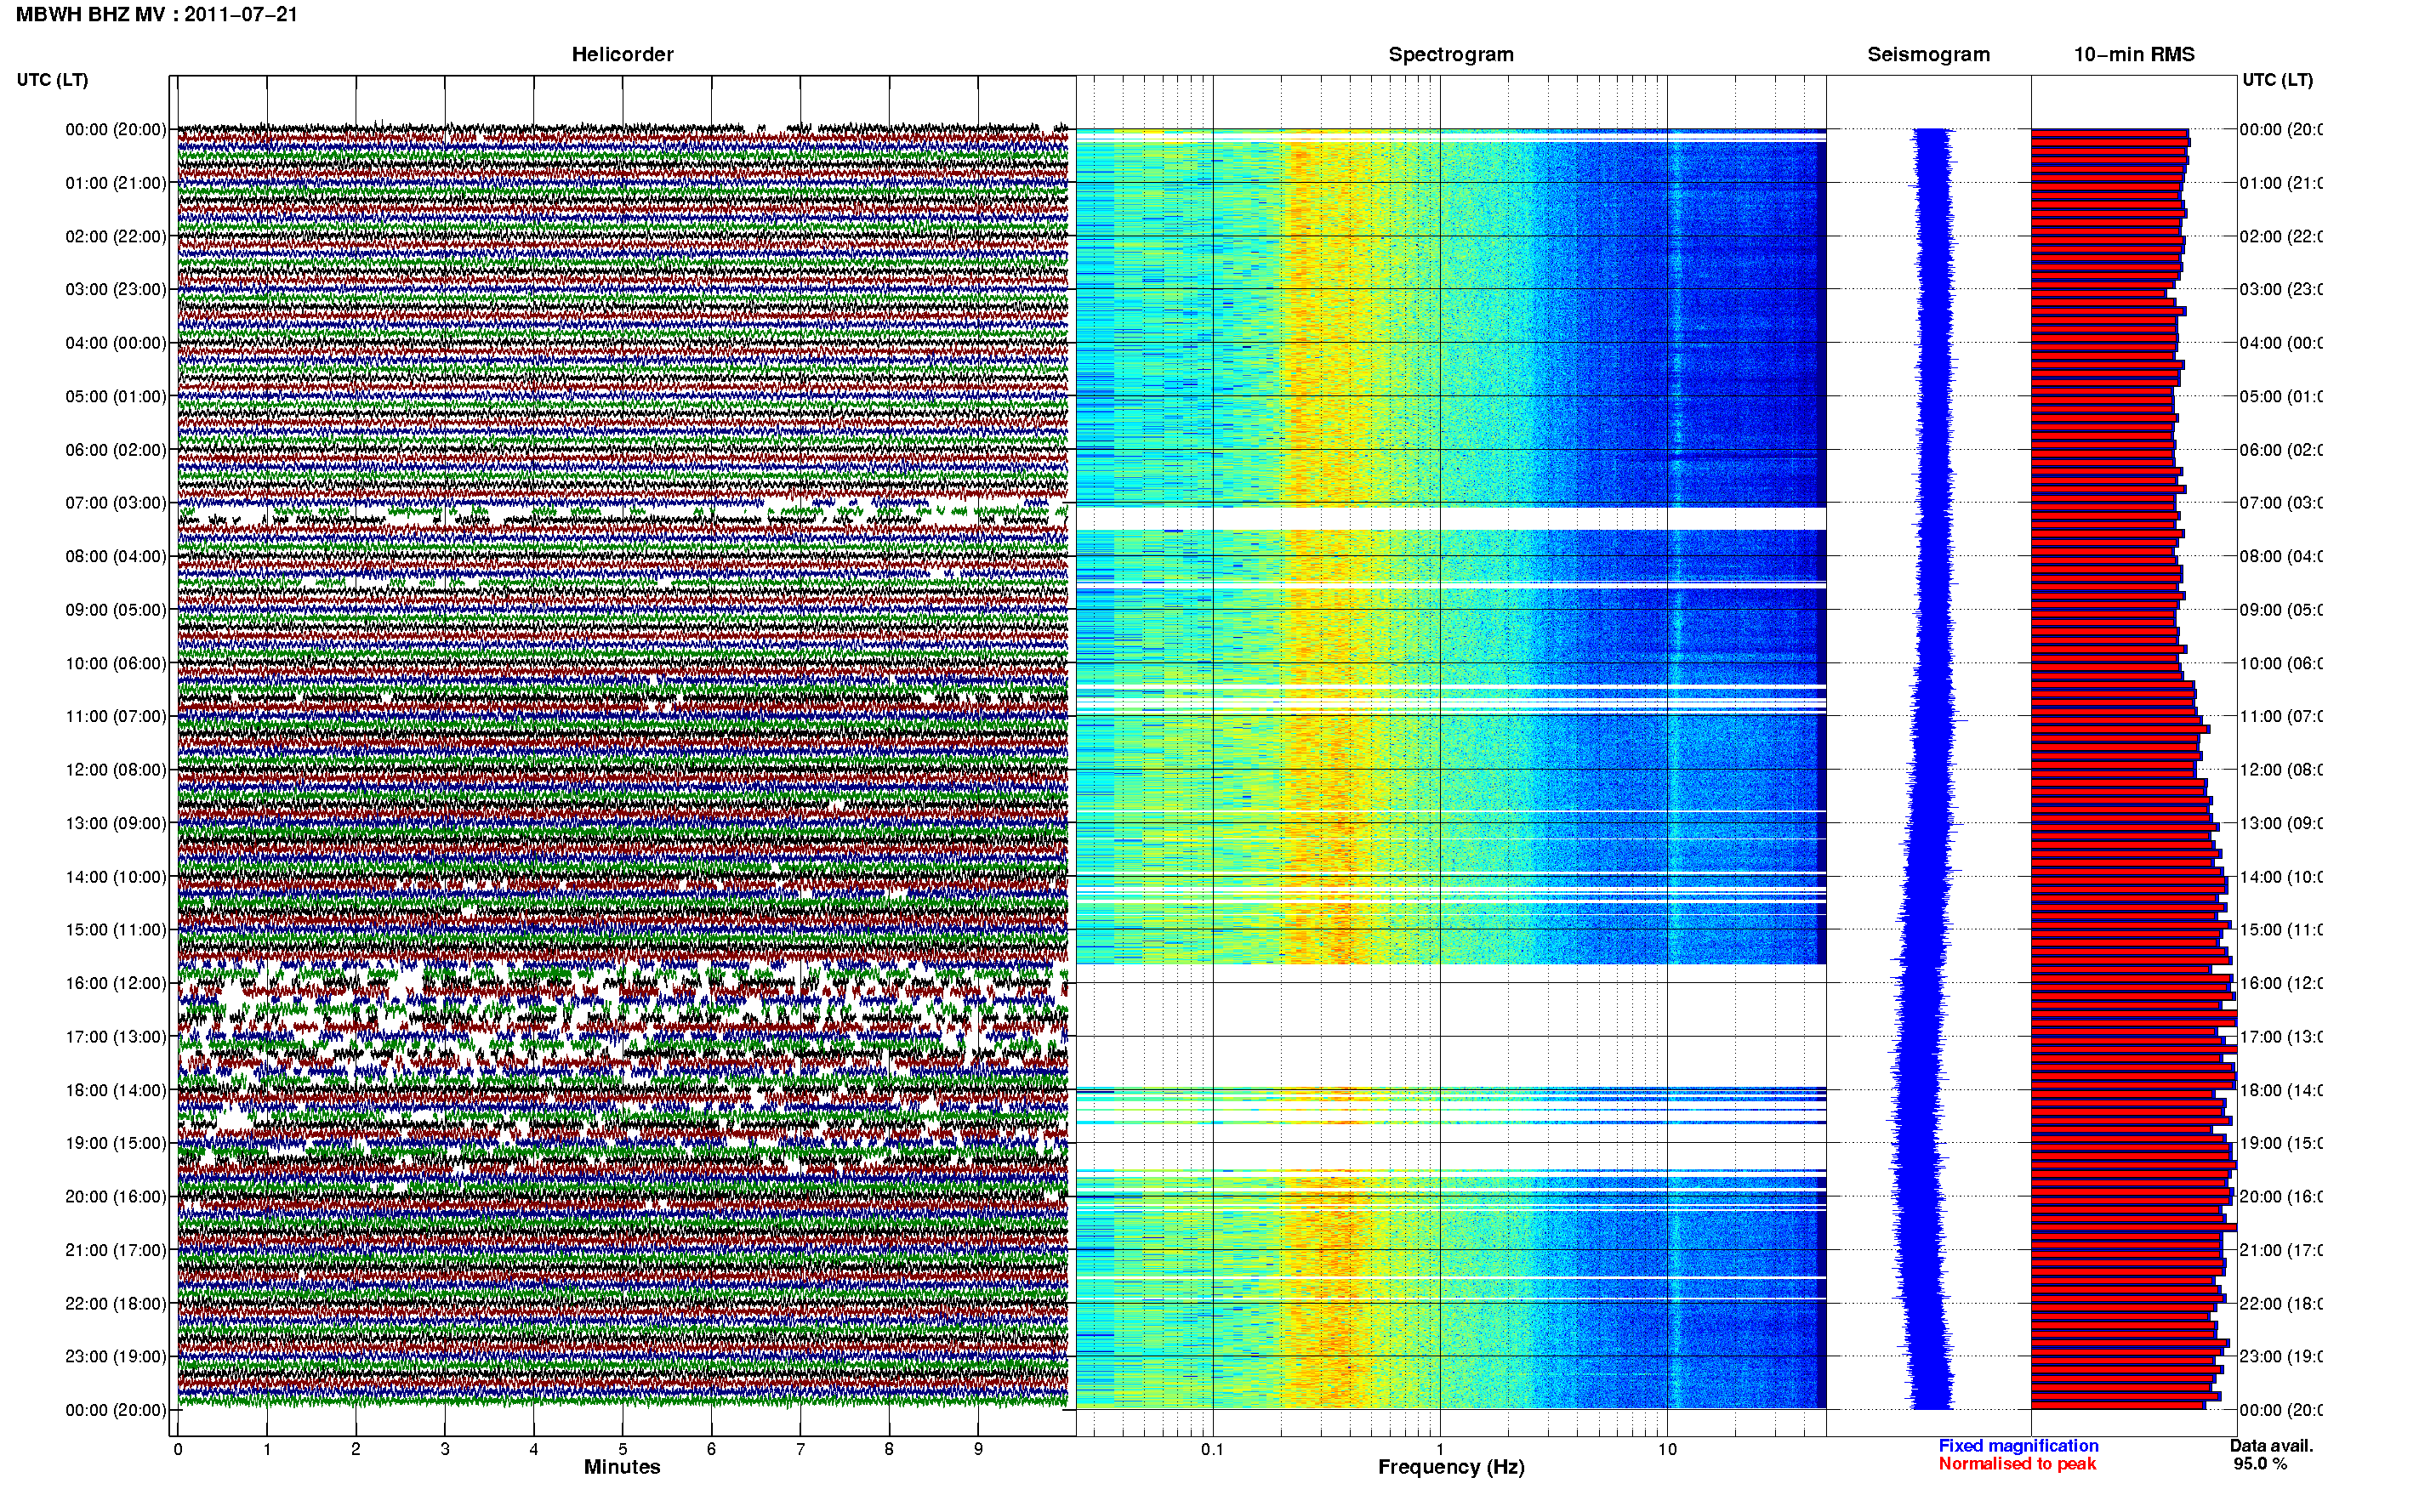Select the 'Data avail.' label
Screen dimensions: 2419x1512
(2271, 1446)
